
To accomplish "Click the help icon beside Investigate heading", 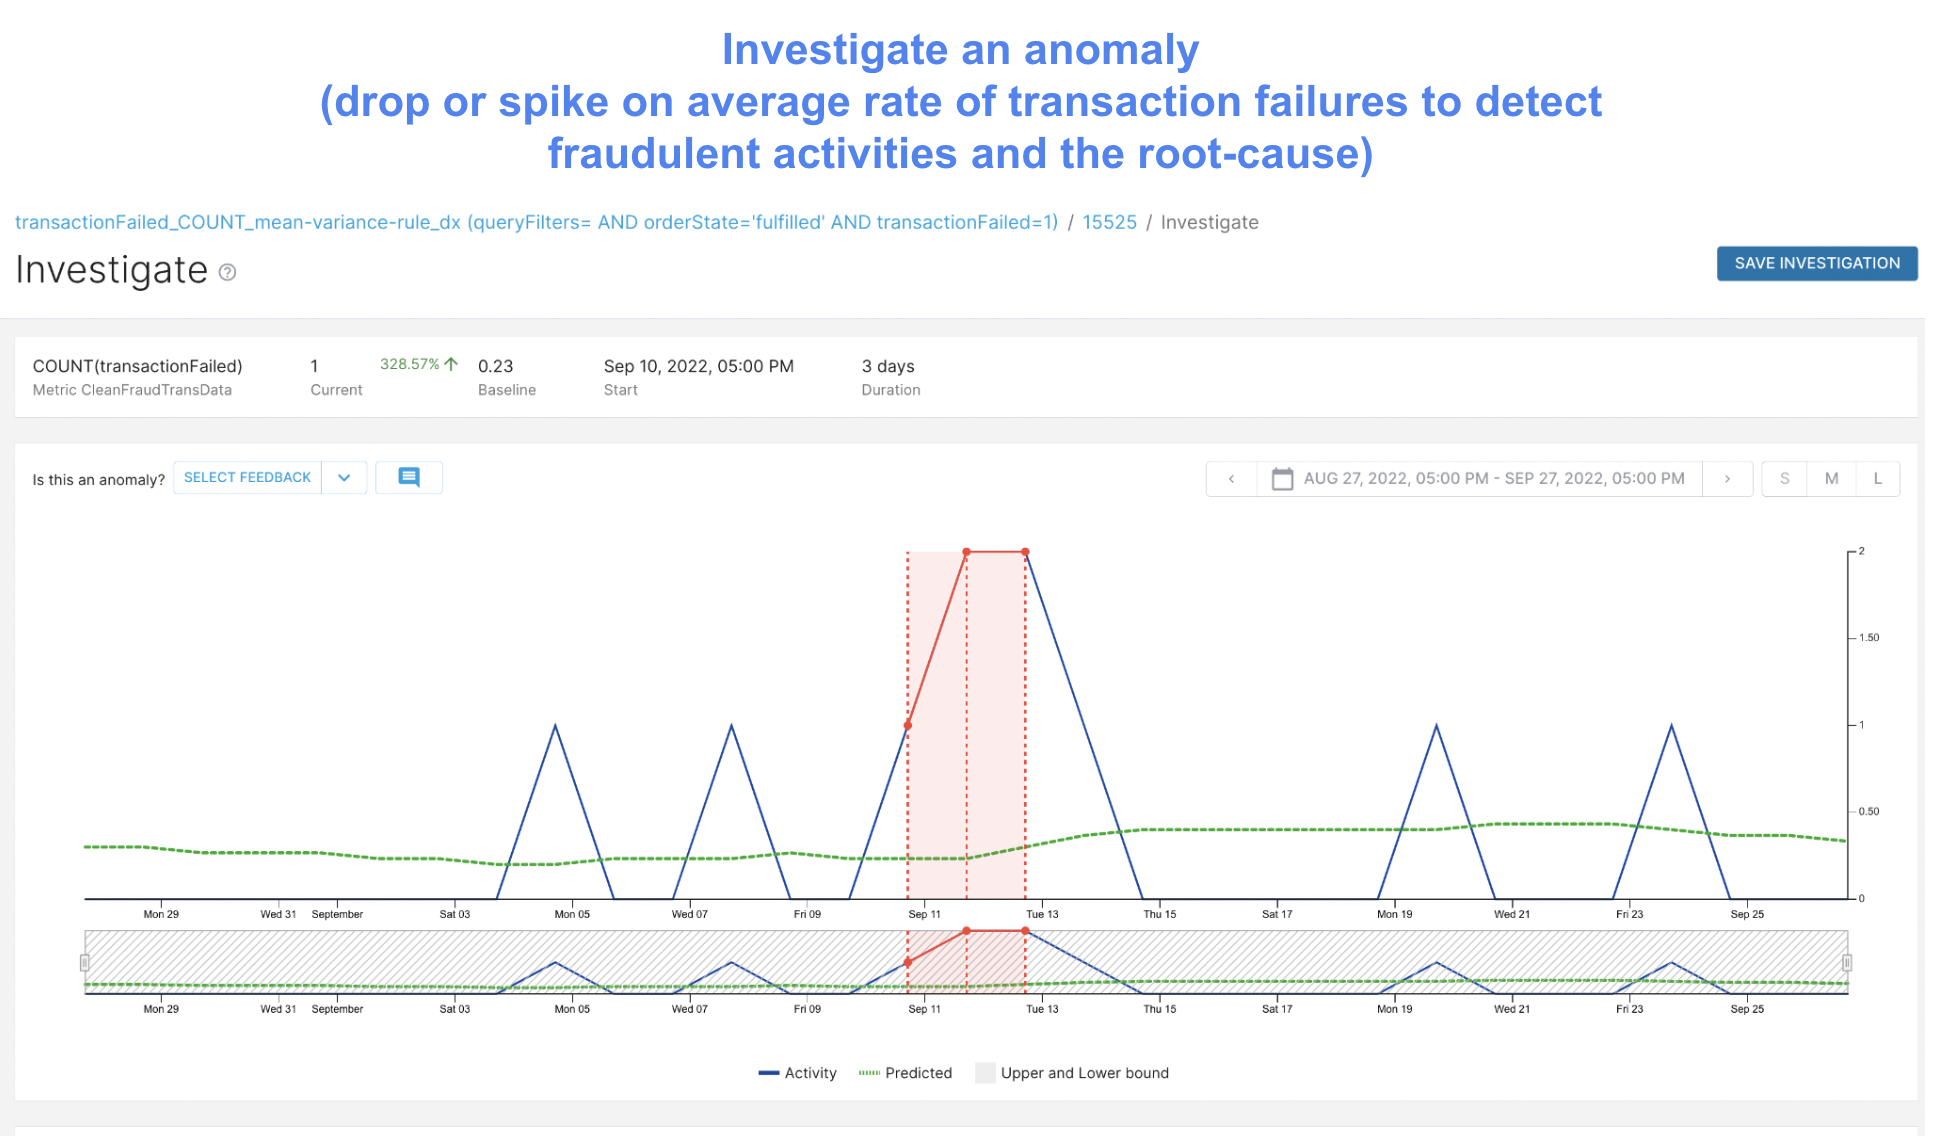I will click(227, 272).
